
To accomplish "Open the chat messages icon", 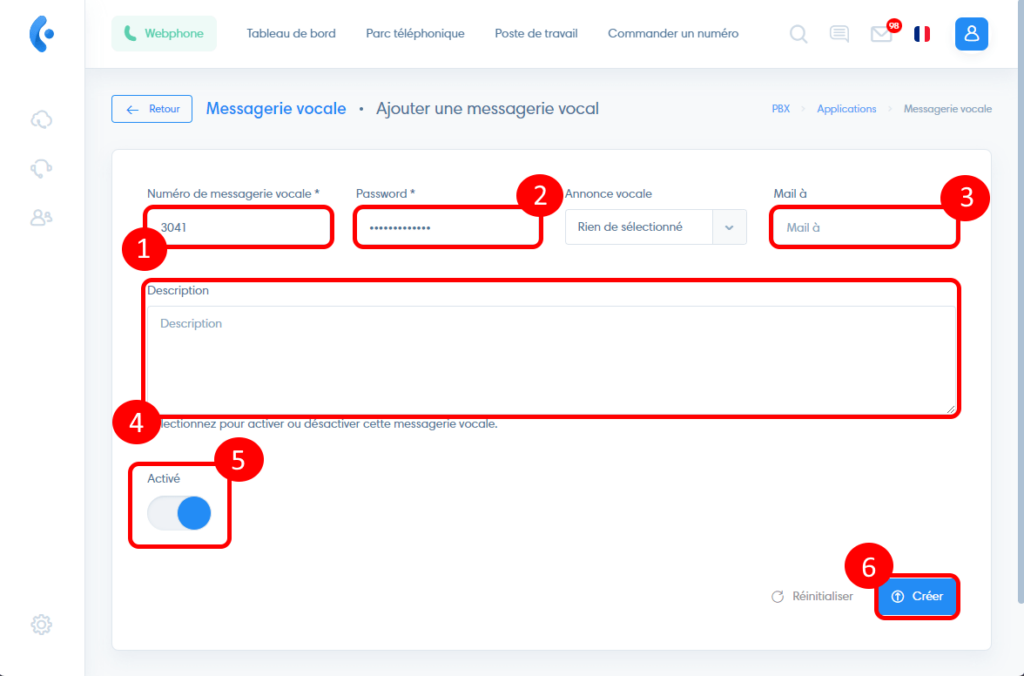I will [839, 34].
